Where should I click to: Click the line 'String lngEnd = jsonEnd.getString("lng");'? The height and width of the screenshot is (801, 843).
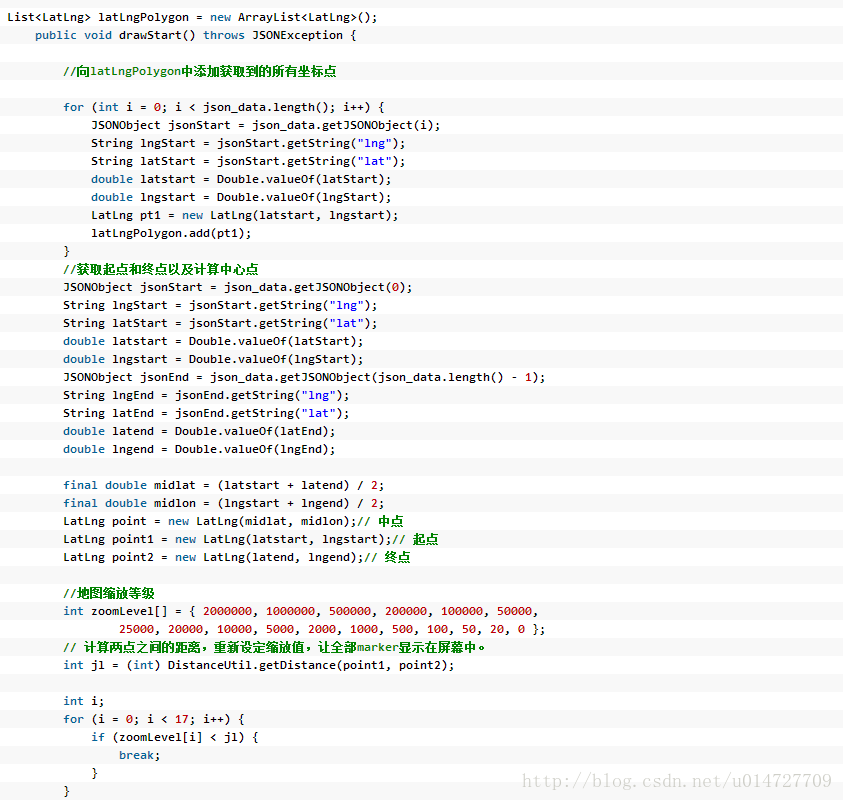[x=206, y=396]
